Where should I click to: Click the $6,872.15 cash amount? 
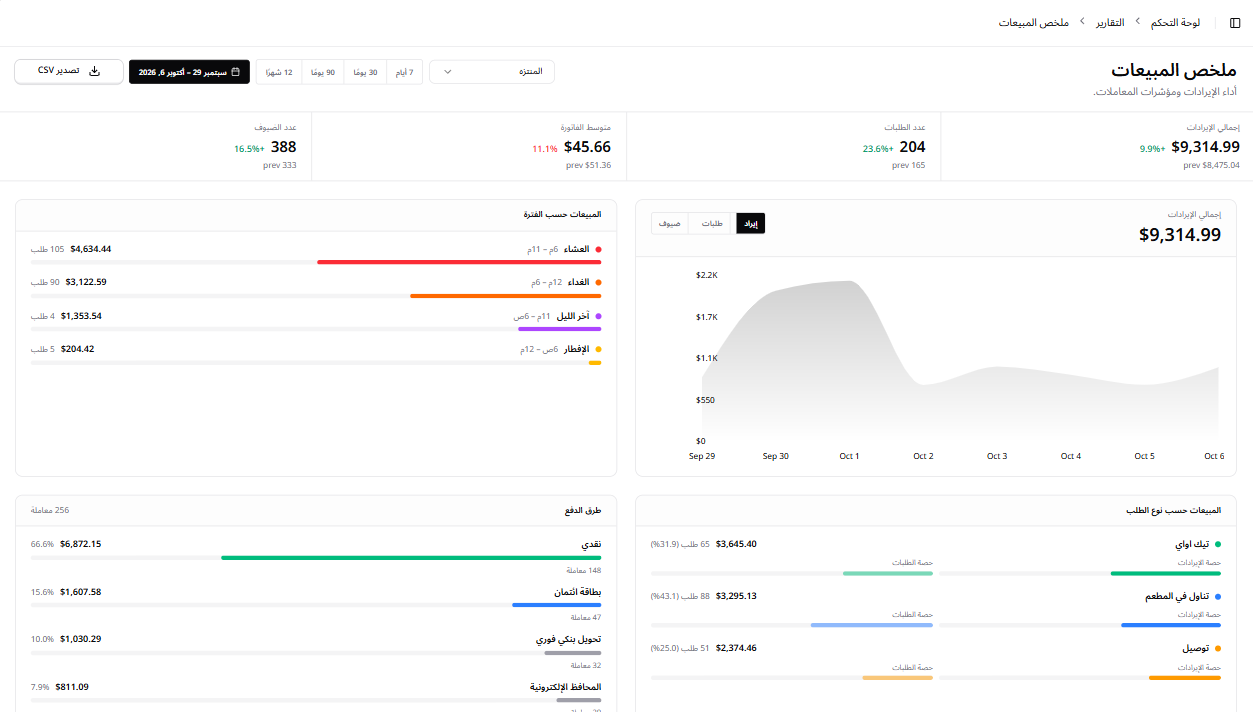[80, 544]
